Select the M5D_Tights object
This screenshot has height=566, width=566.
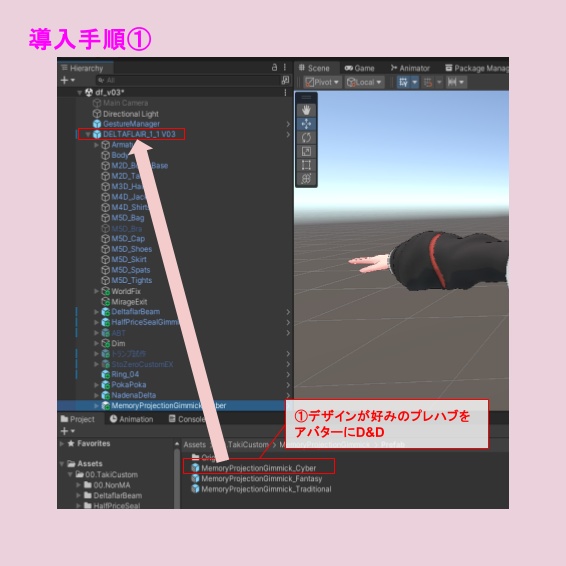coord(131,280)
